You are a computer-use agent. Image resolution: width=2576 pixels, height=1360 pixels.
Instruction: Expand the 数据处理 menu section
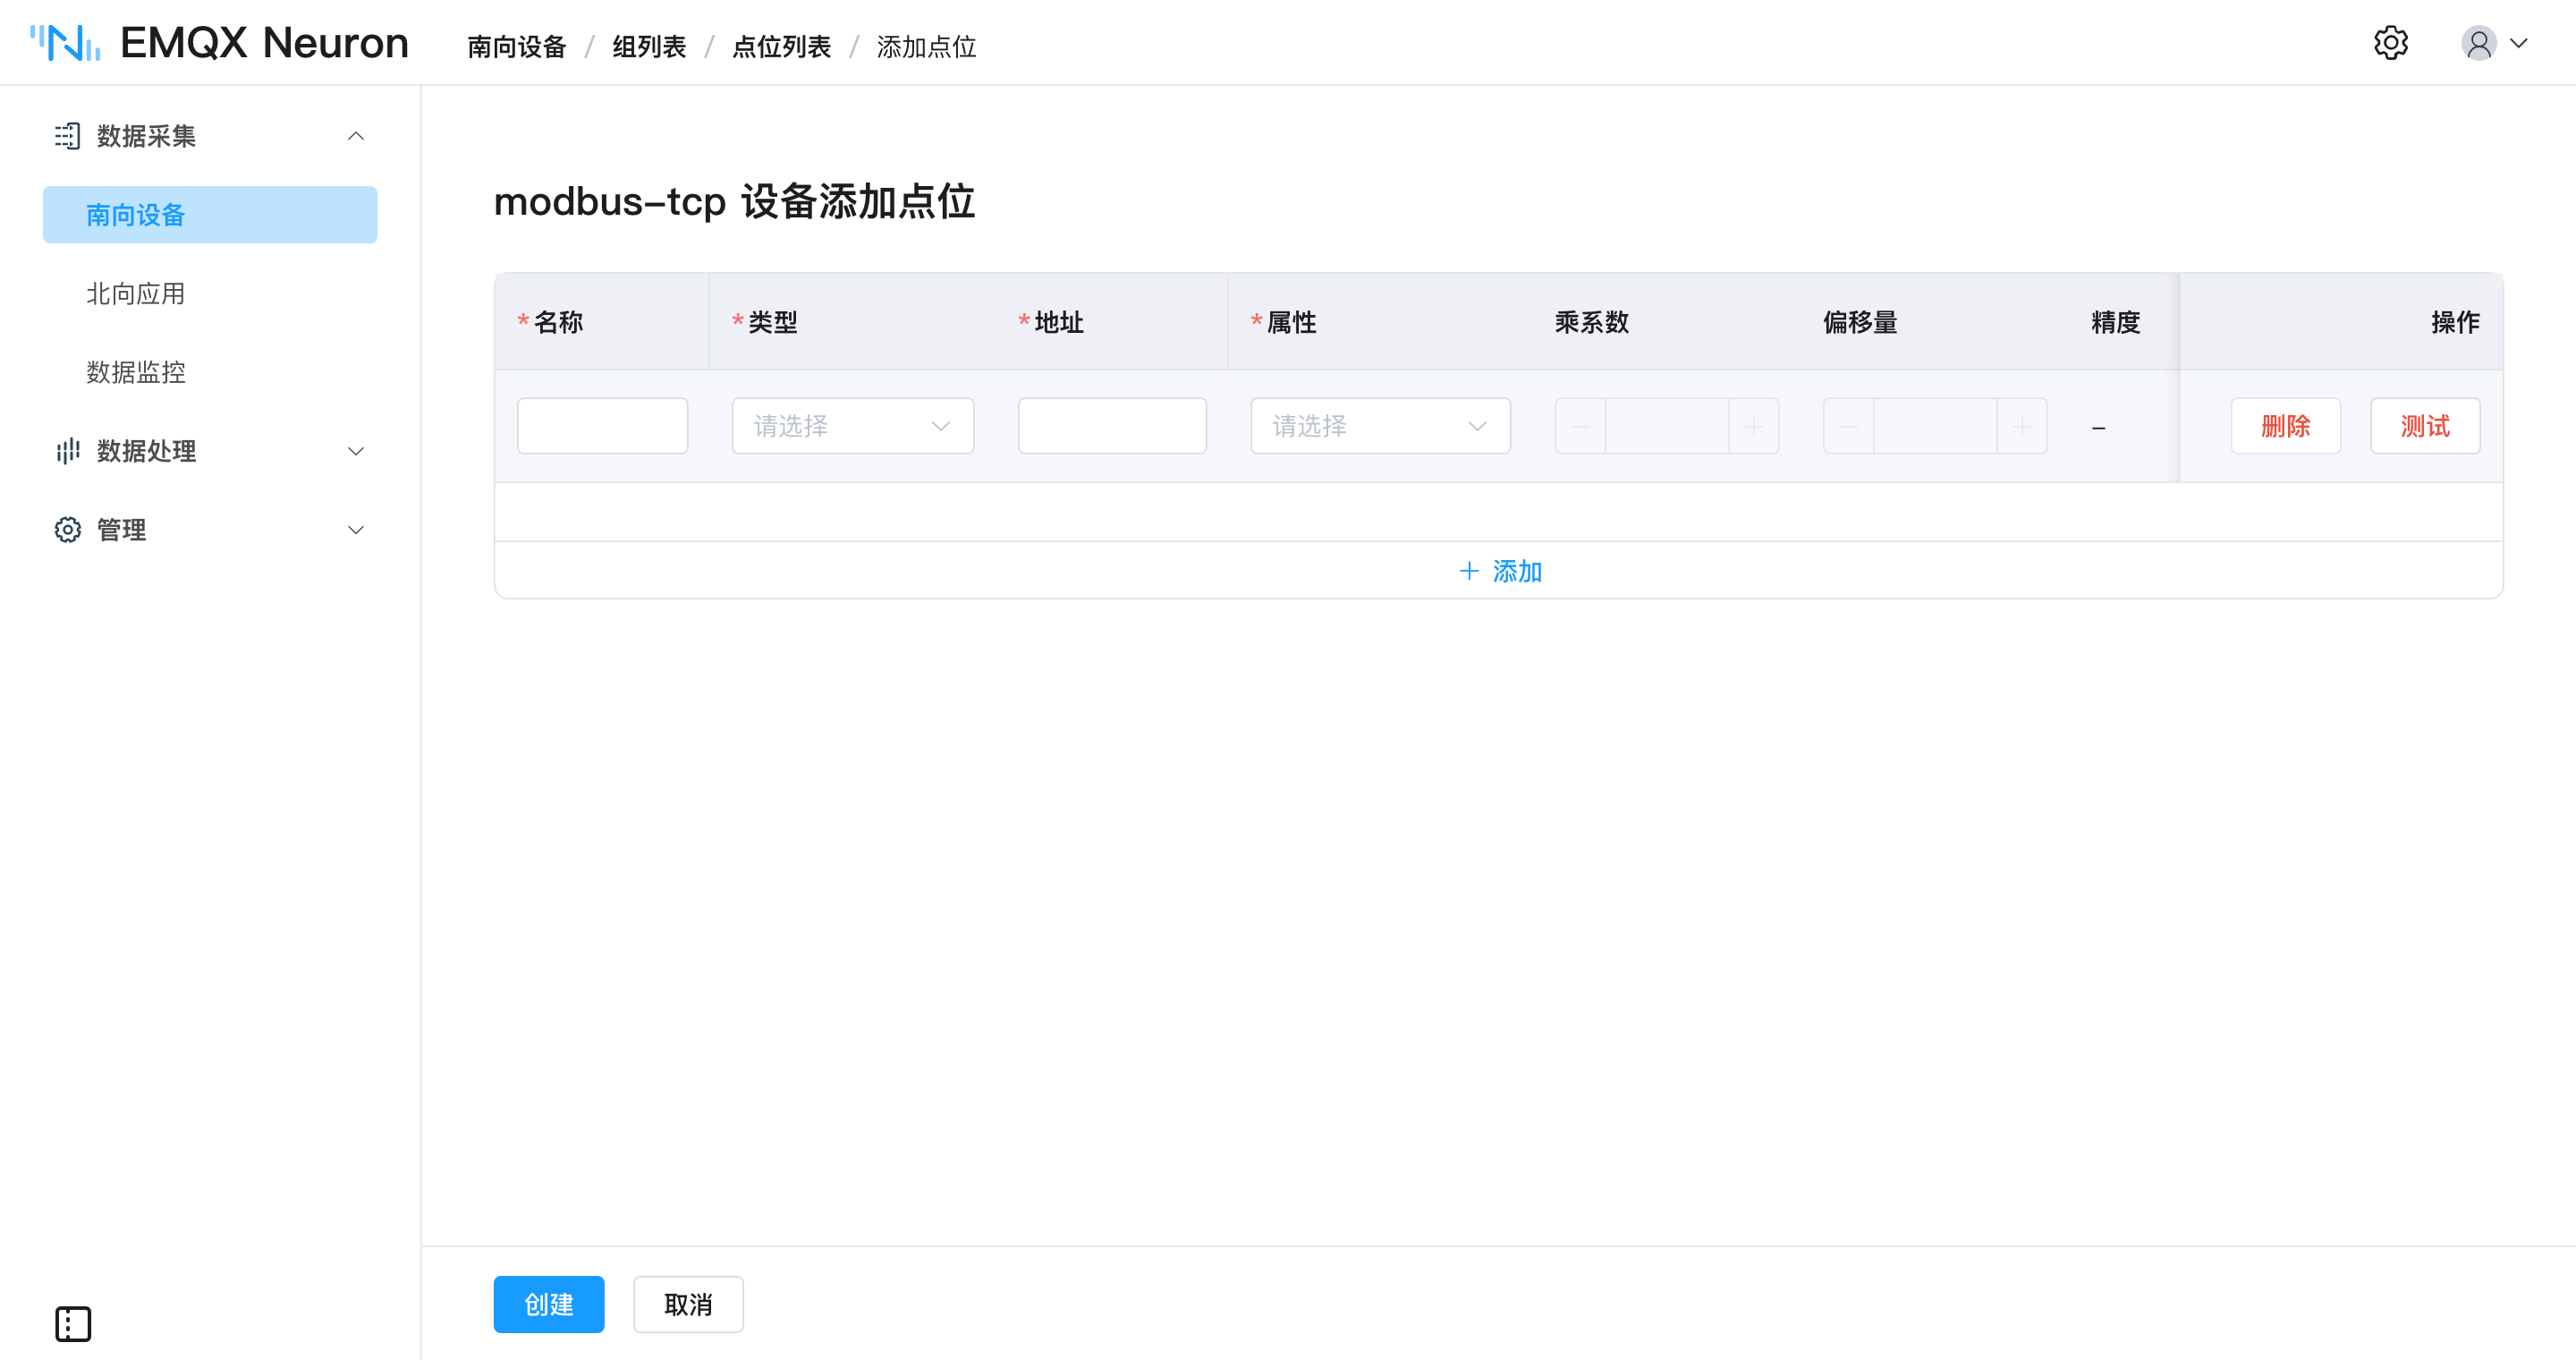(356, 451)
